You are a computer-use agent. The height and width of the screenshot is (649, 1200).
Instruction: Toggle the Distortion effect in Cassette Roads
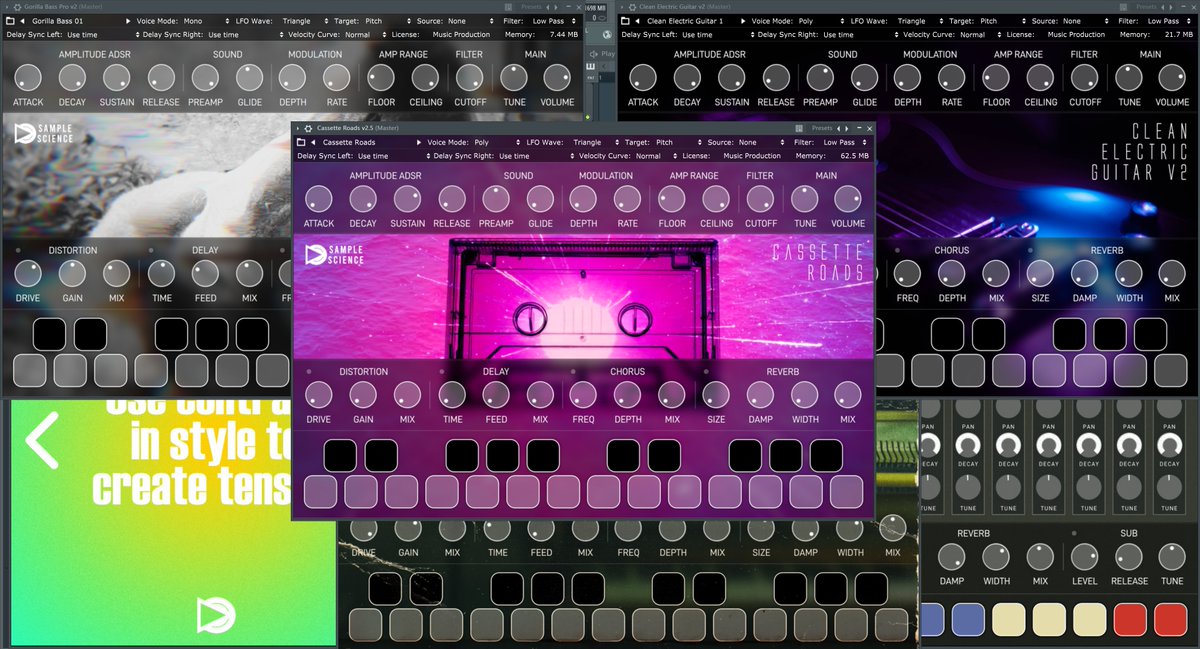(309, 372)
